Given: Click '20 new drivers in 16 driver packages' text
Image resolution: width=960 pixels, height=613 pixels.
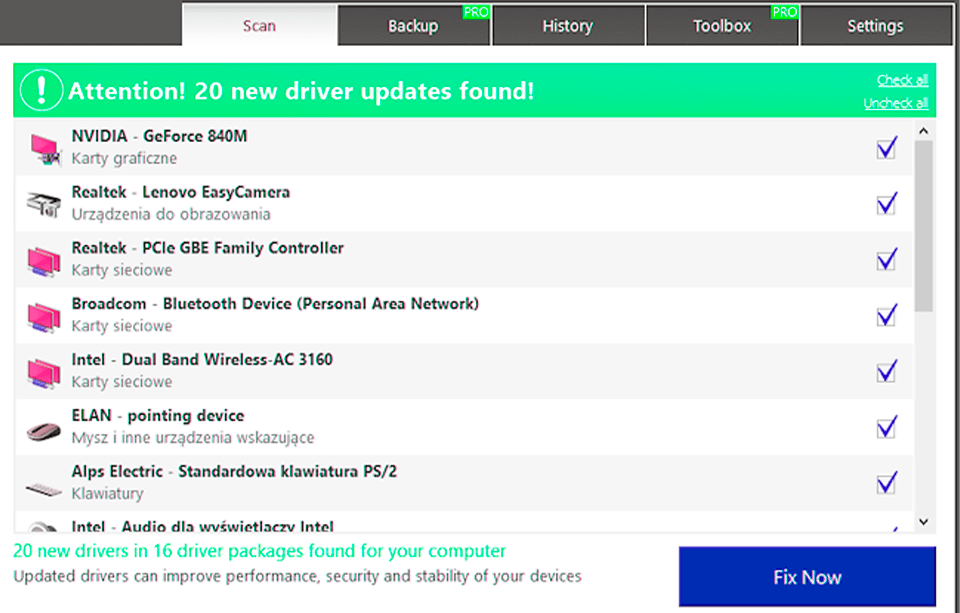Looking at the screenshot, I should (x=260, y=551).
